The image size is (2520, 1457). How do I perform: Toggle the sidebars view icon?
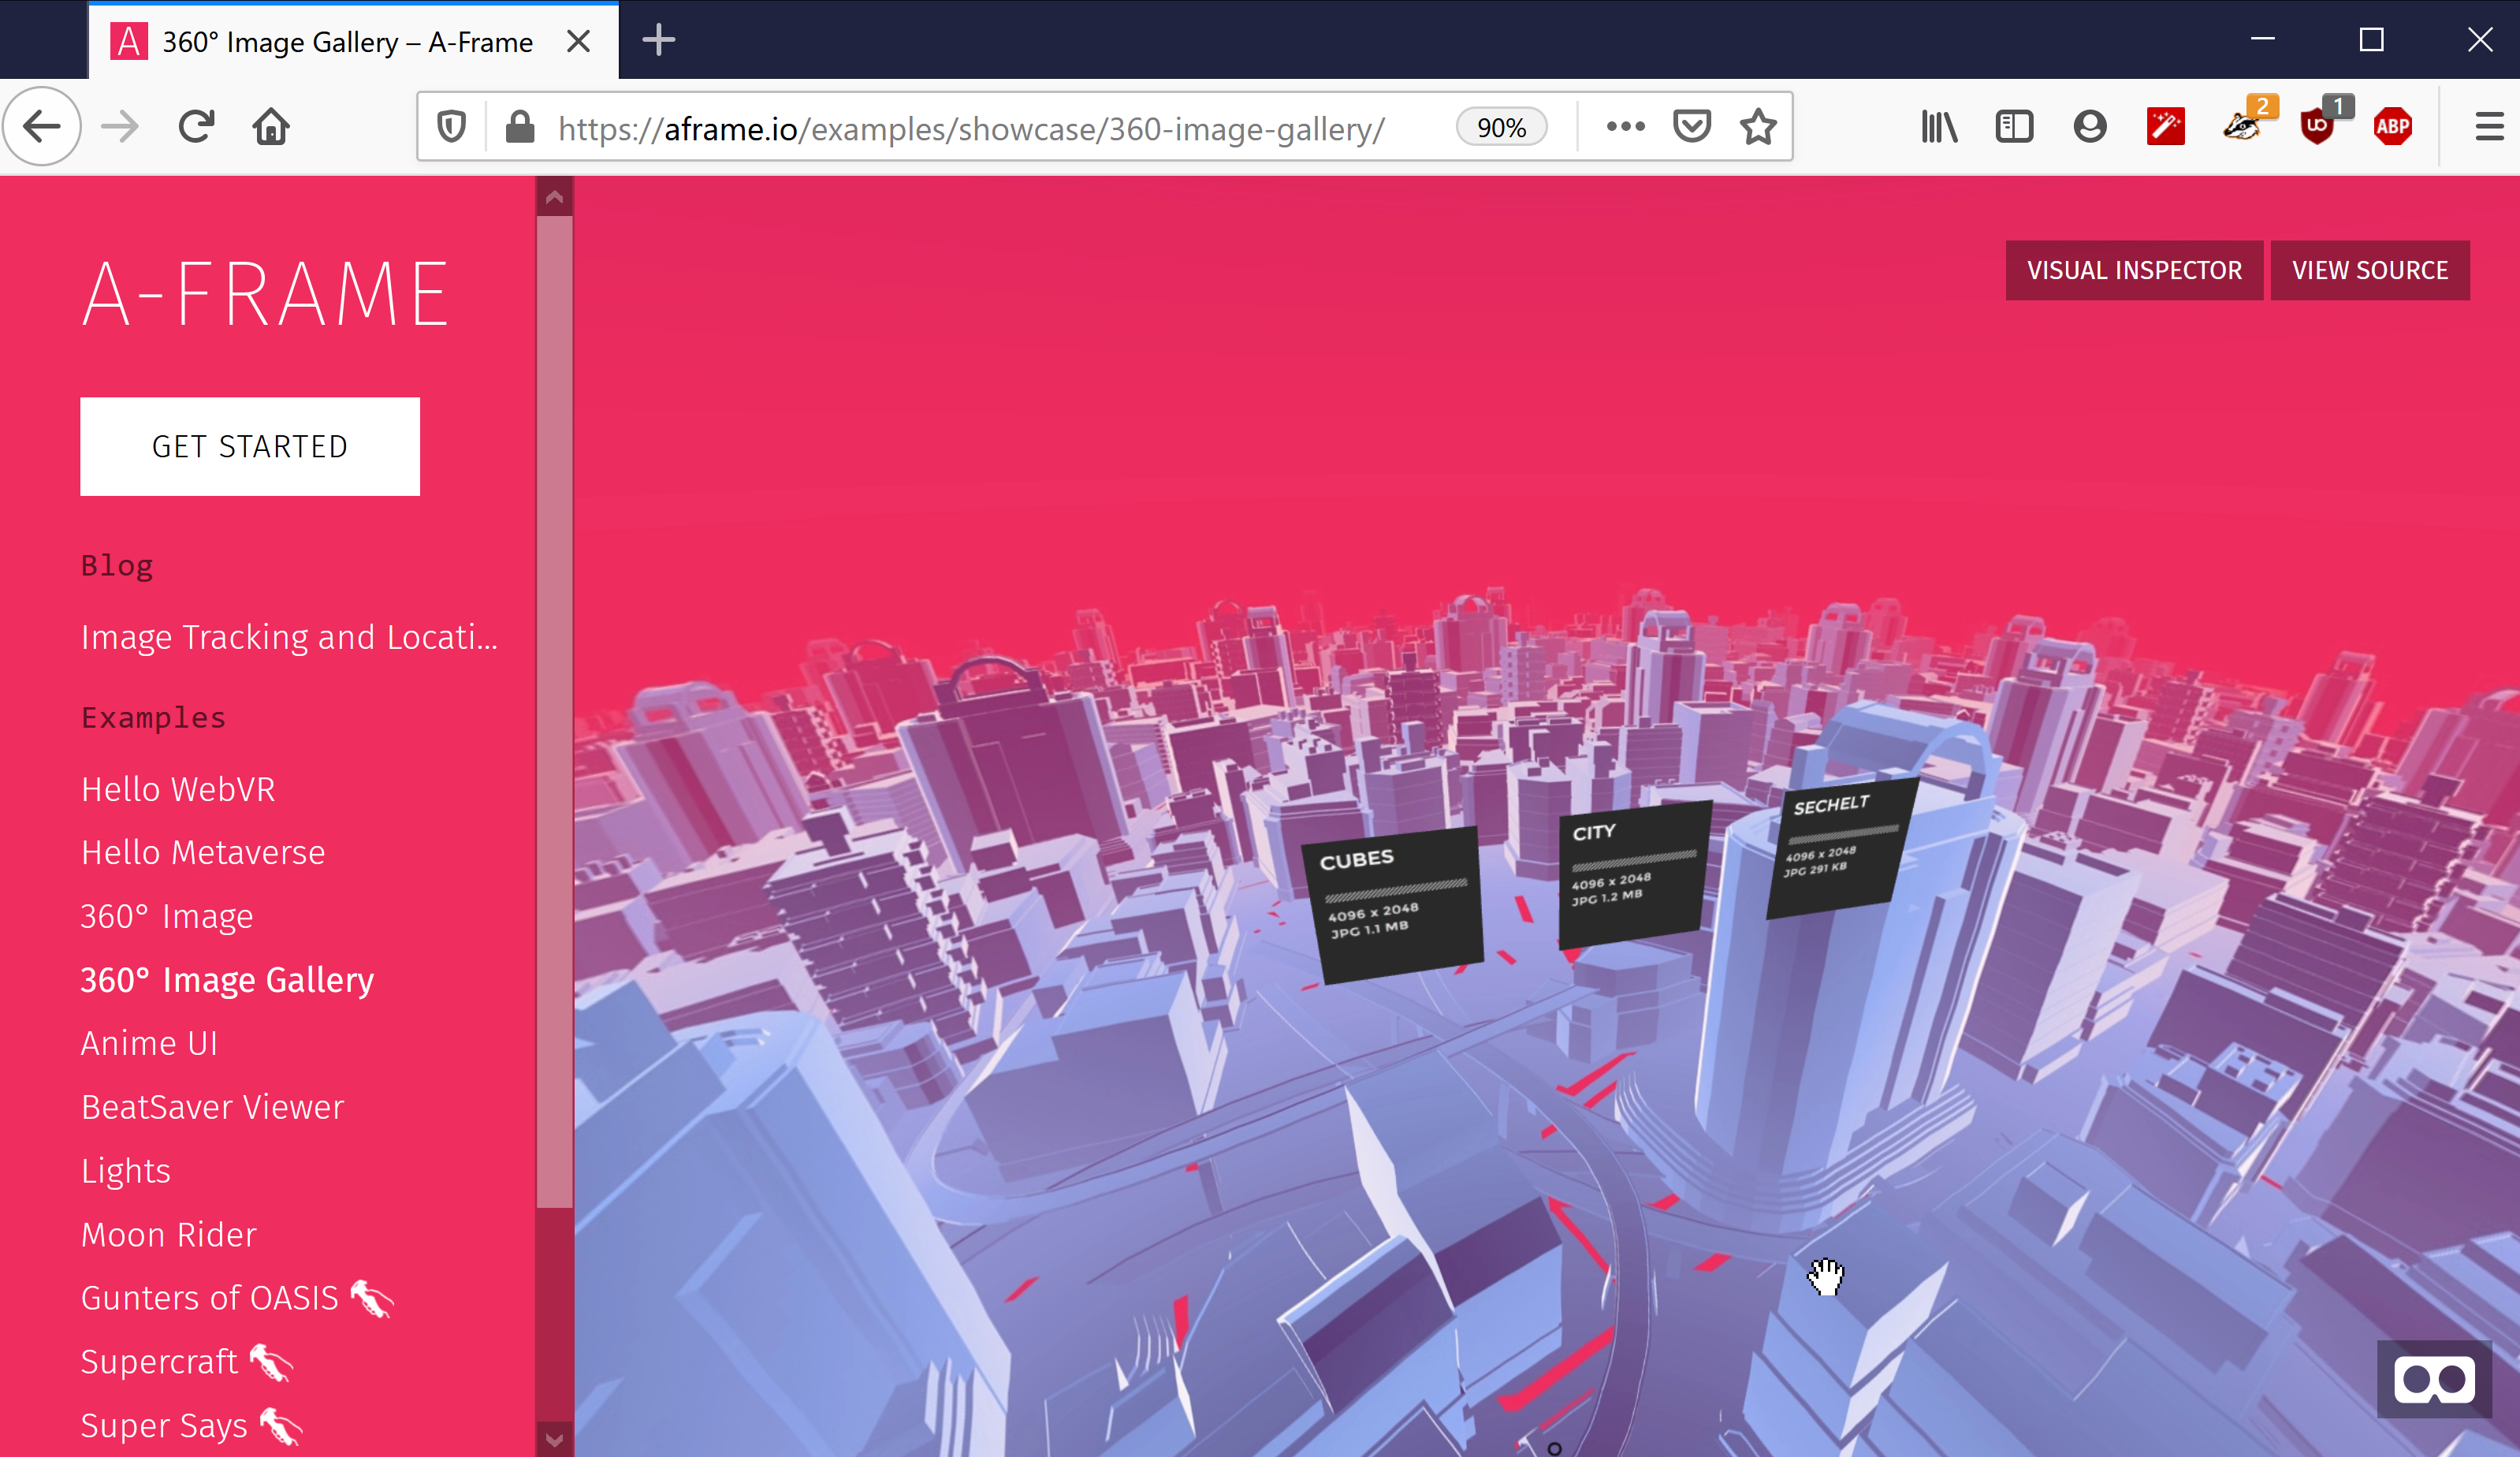tap(2014, 127)
